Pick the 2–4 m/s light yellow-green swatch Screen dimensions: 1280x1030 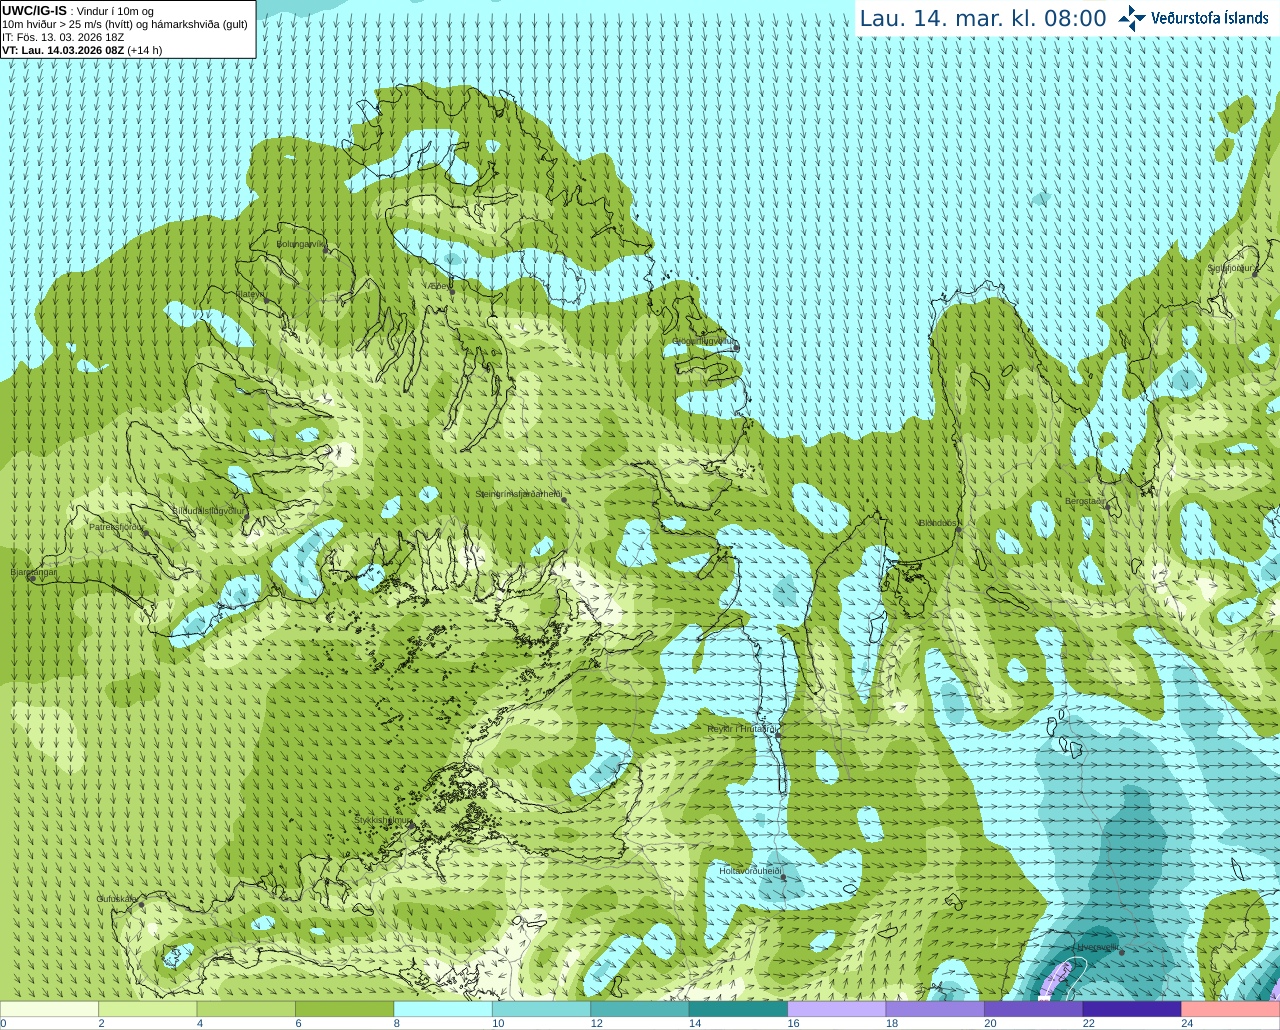pos(147,1009)
